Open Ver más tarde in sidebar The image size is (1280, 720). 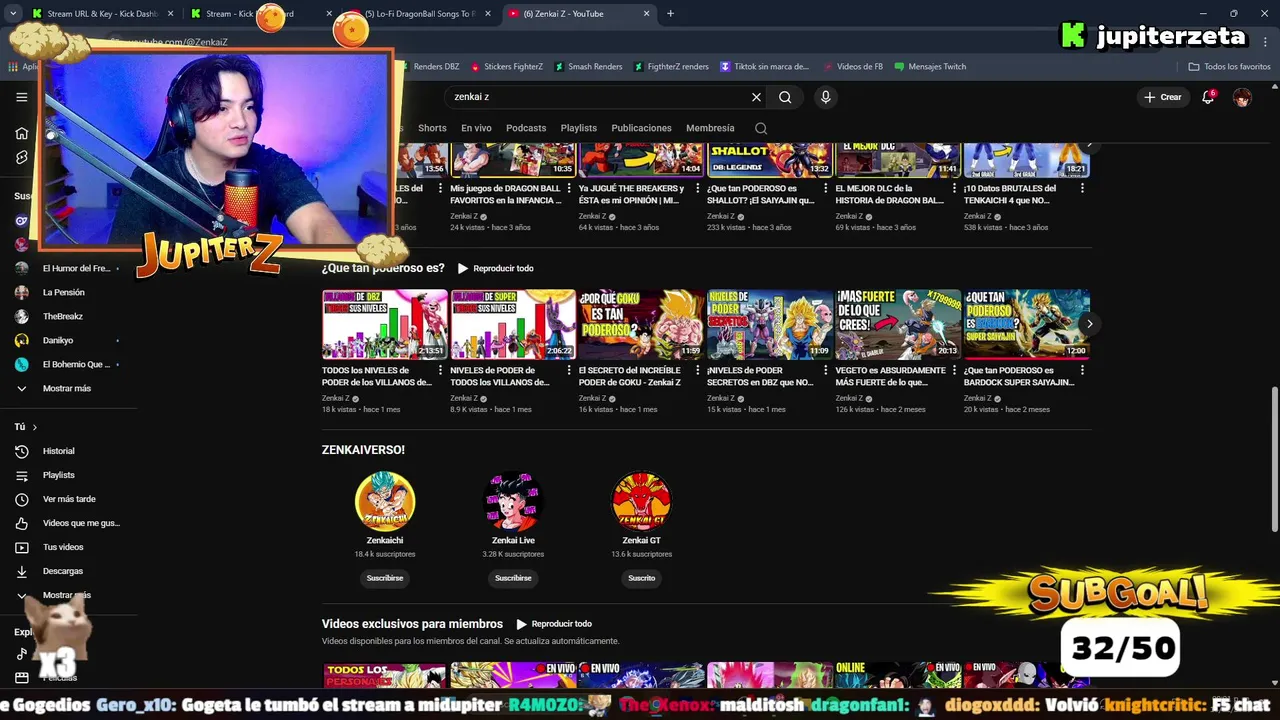(68, 499)
